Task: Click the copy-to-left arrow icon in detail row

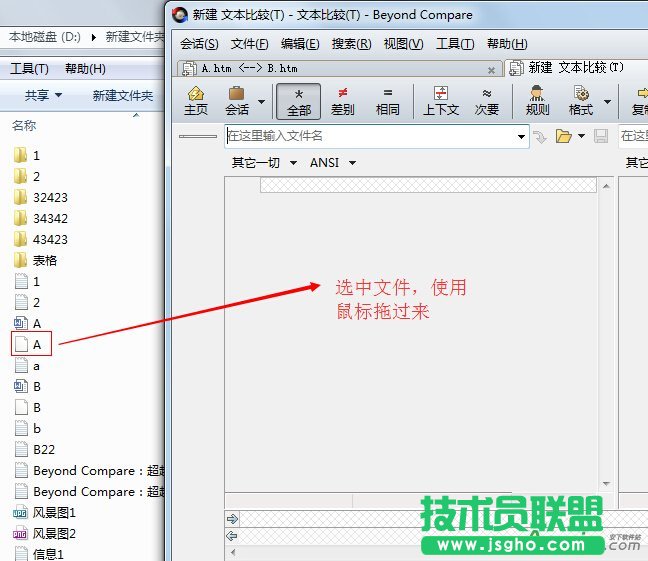Action: pos(232,536)
